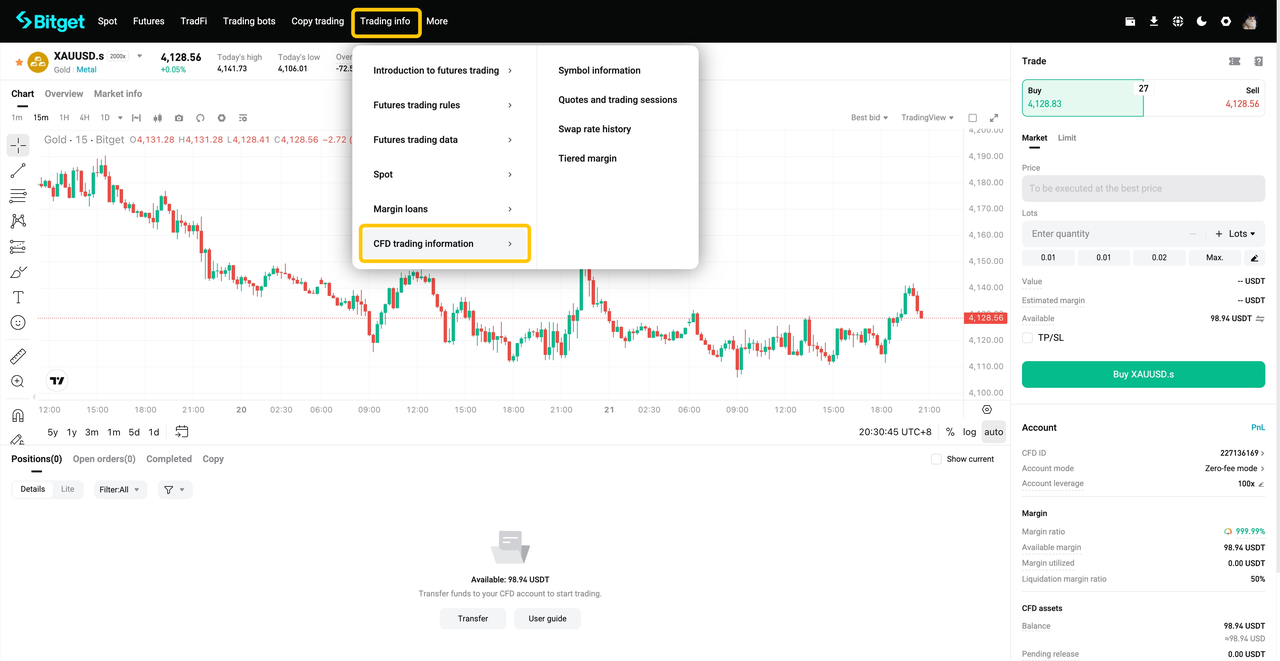Change candlestick chart style

(158, 118)
